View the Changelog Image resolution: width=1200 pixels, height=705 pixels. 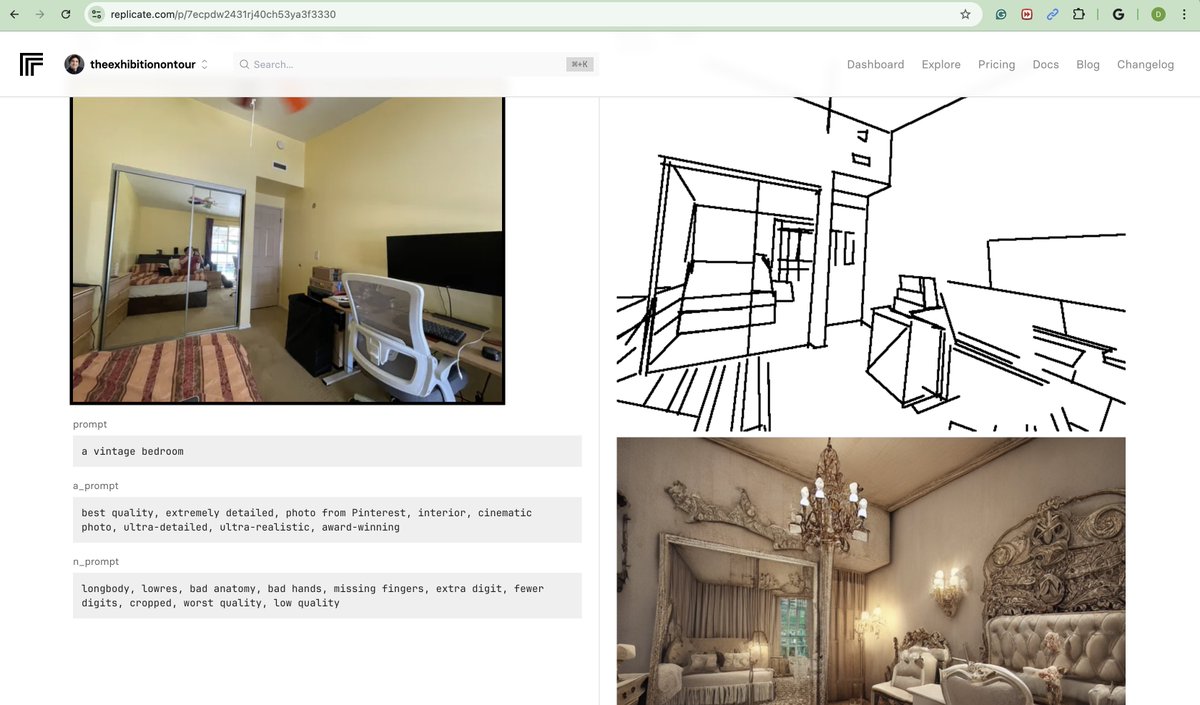[x=1145, y=64]
